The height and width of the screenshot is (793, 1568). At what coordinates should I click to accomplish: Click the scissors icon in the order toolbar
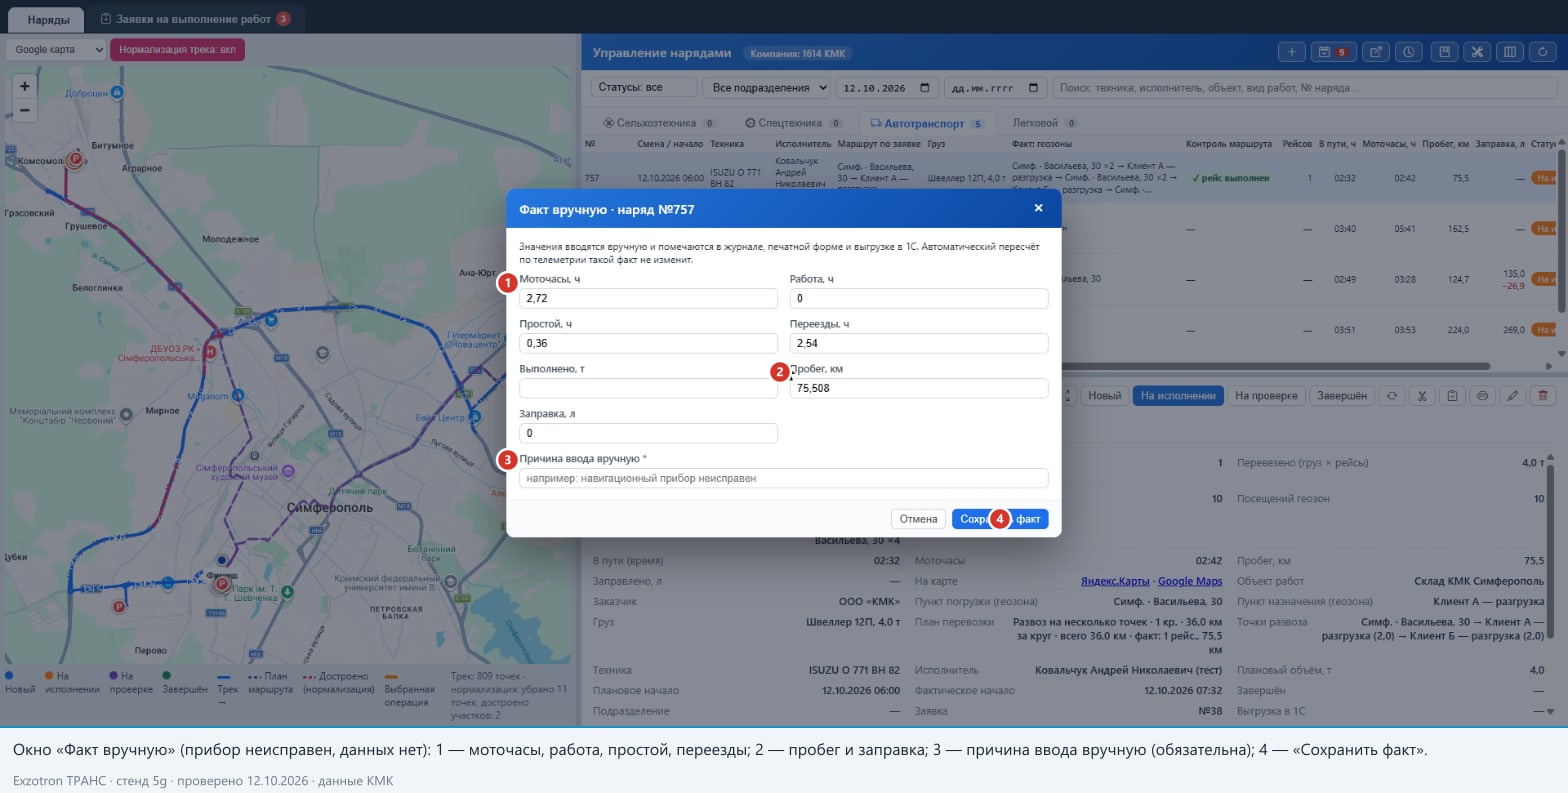tap(1421, 396)
